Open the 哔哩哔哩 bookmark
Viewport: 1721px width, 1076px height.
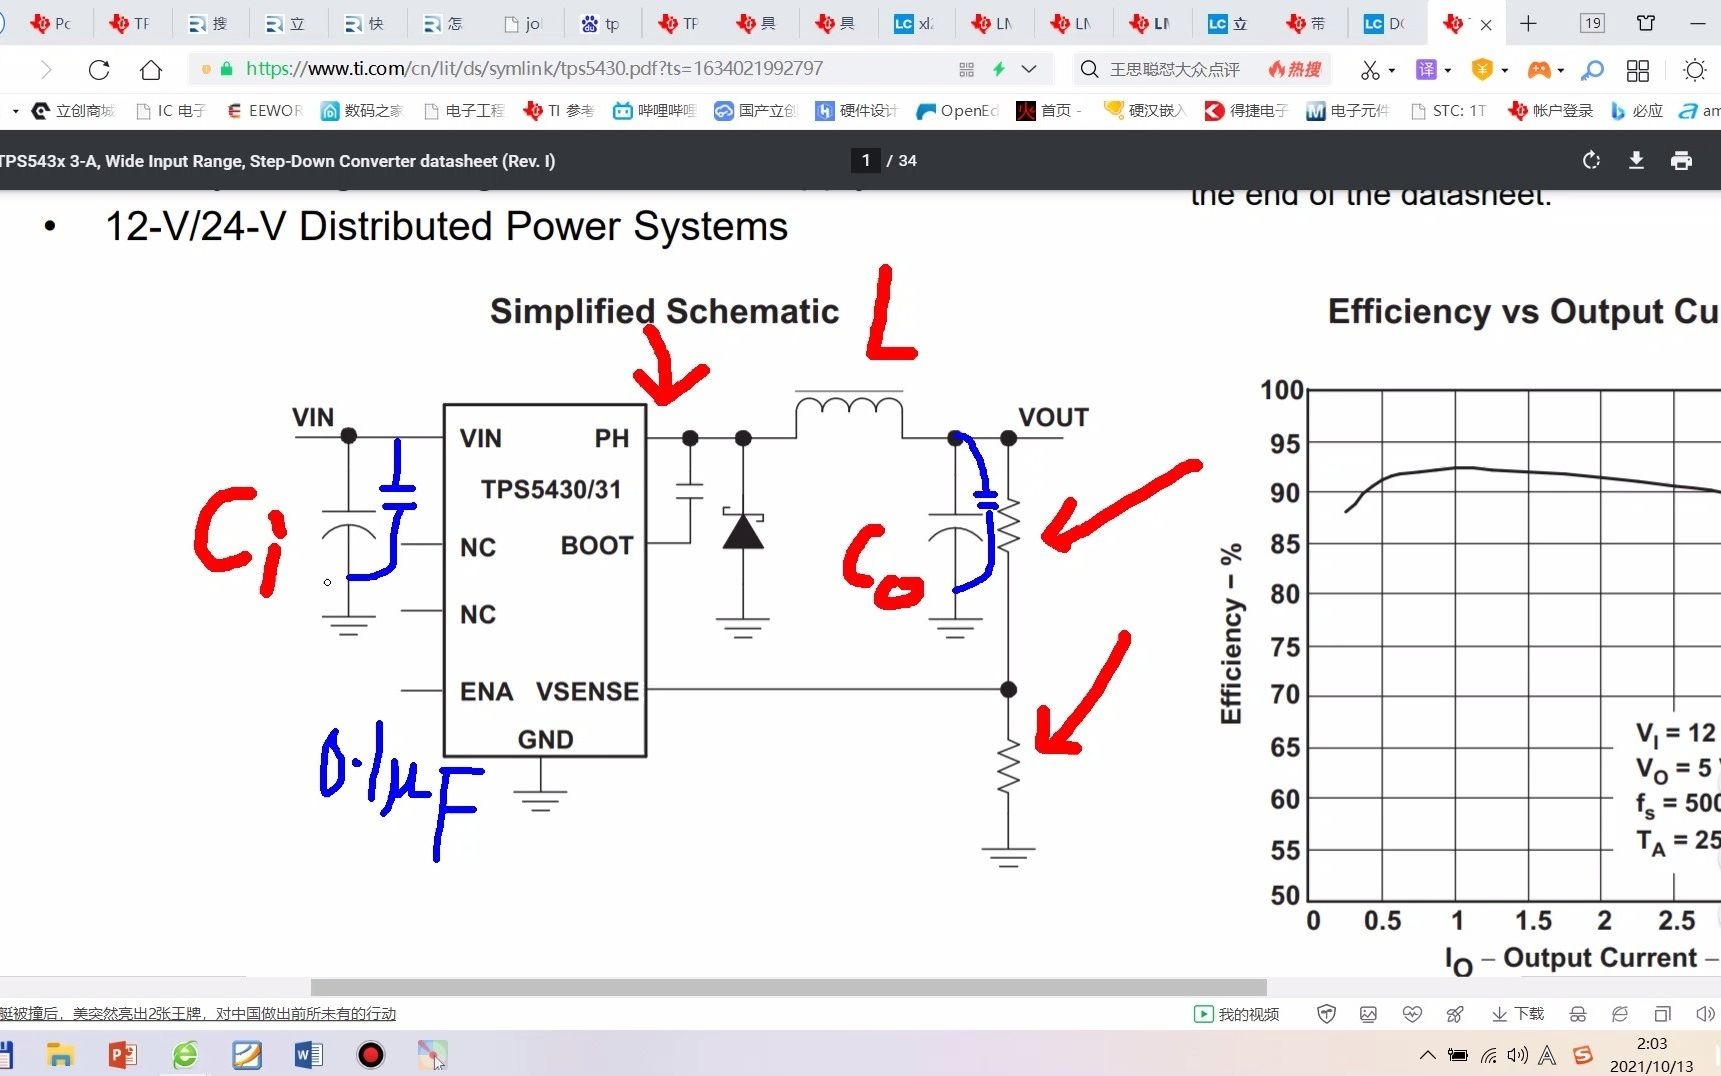[x=654, y=111]
